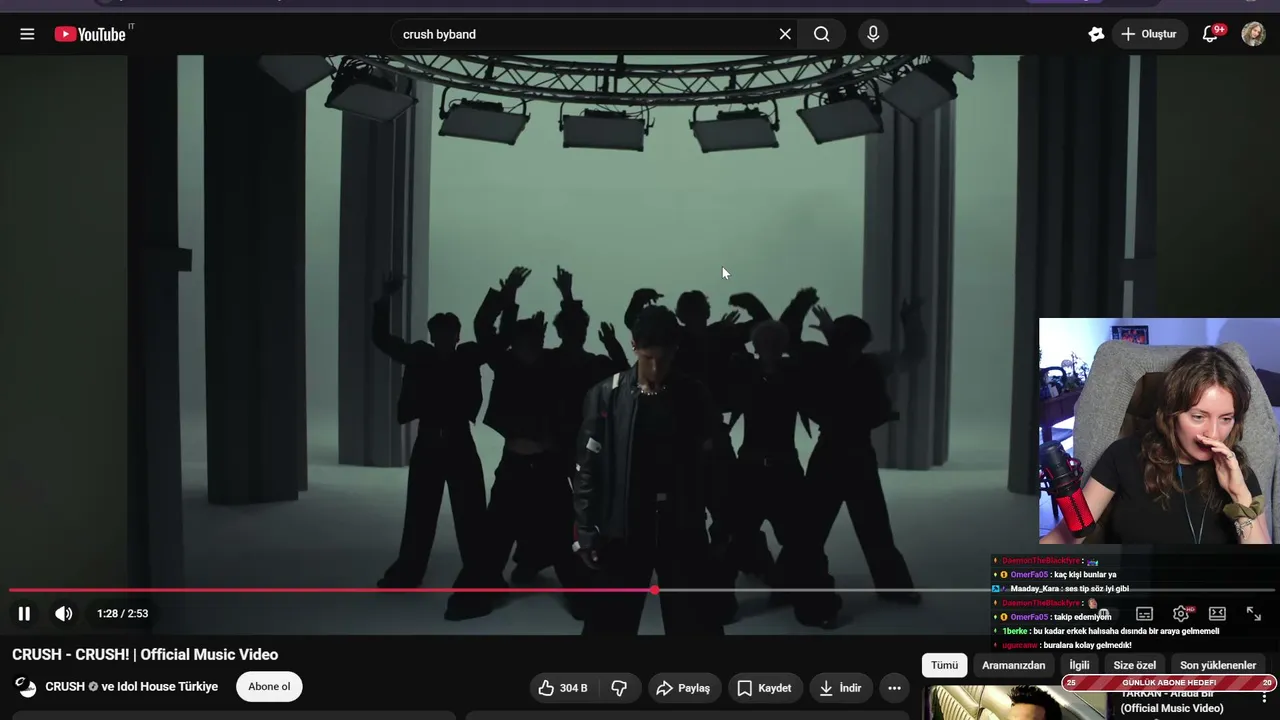Pause the playing video
Image resolution: width=1280 pixels, height=720 pixels.
24,614
